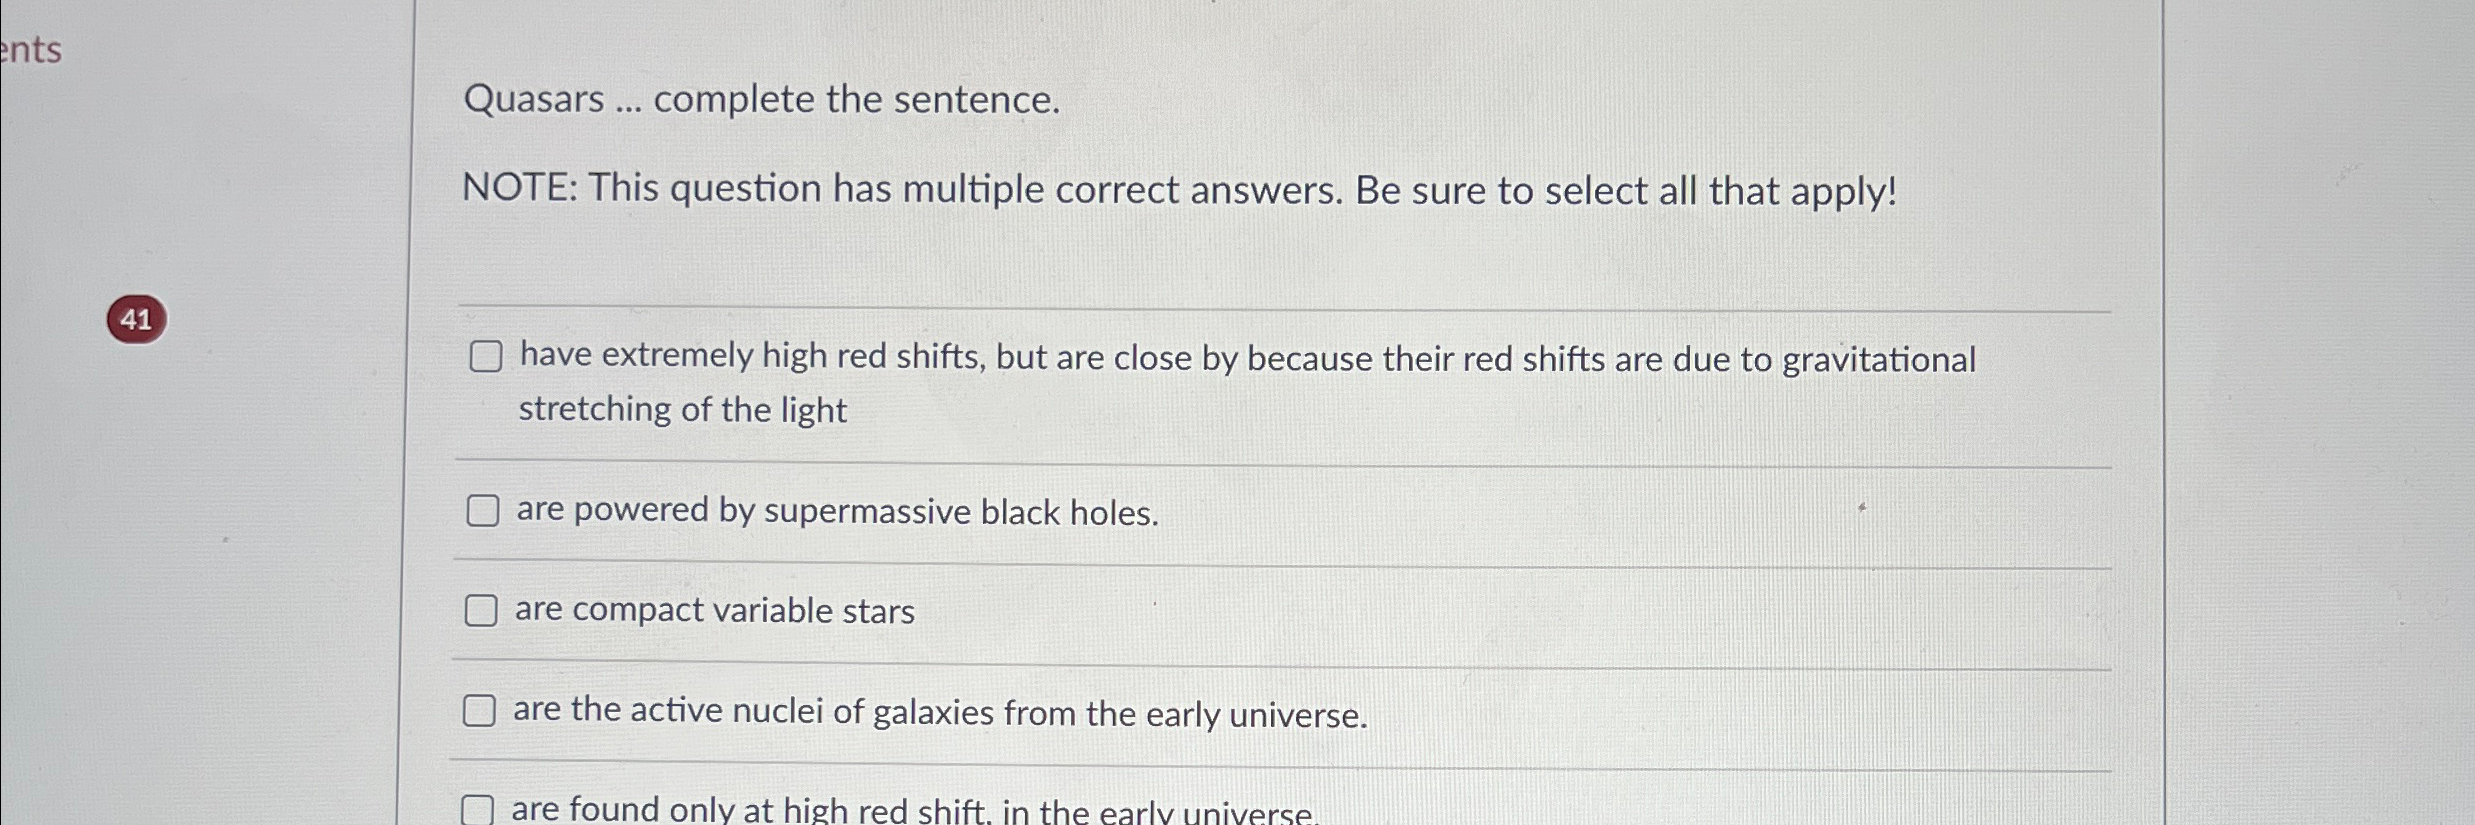The height and width of the screenshot is (825, 2475).
Task: Select 'are compact variable stars' answer
Action: coord(484,610)
